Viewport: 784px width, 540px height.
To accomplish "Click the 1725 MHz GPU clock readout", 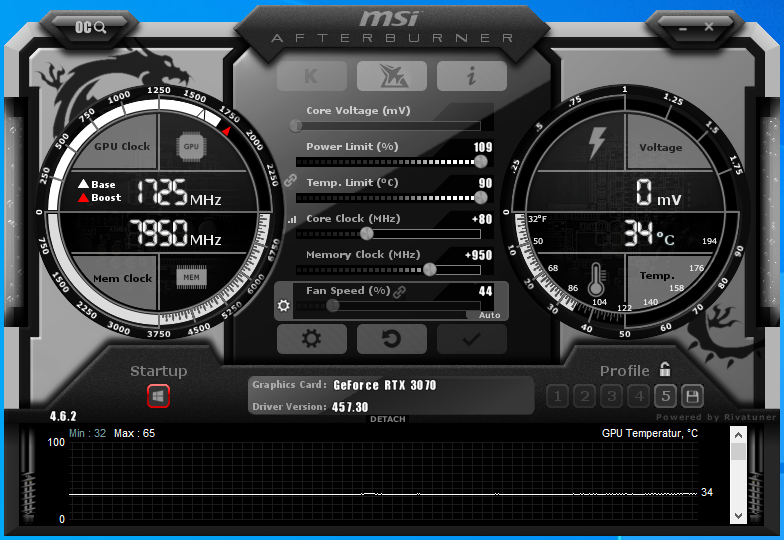I will pos(179,192).
